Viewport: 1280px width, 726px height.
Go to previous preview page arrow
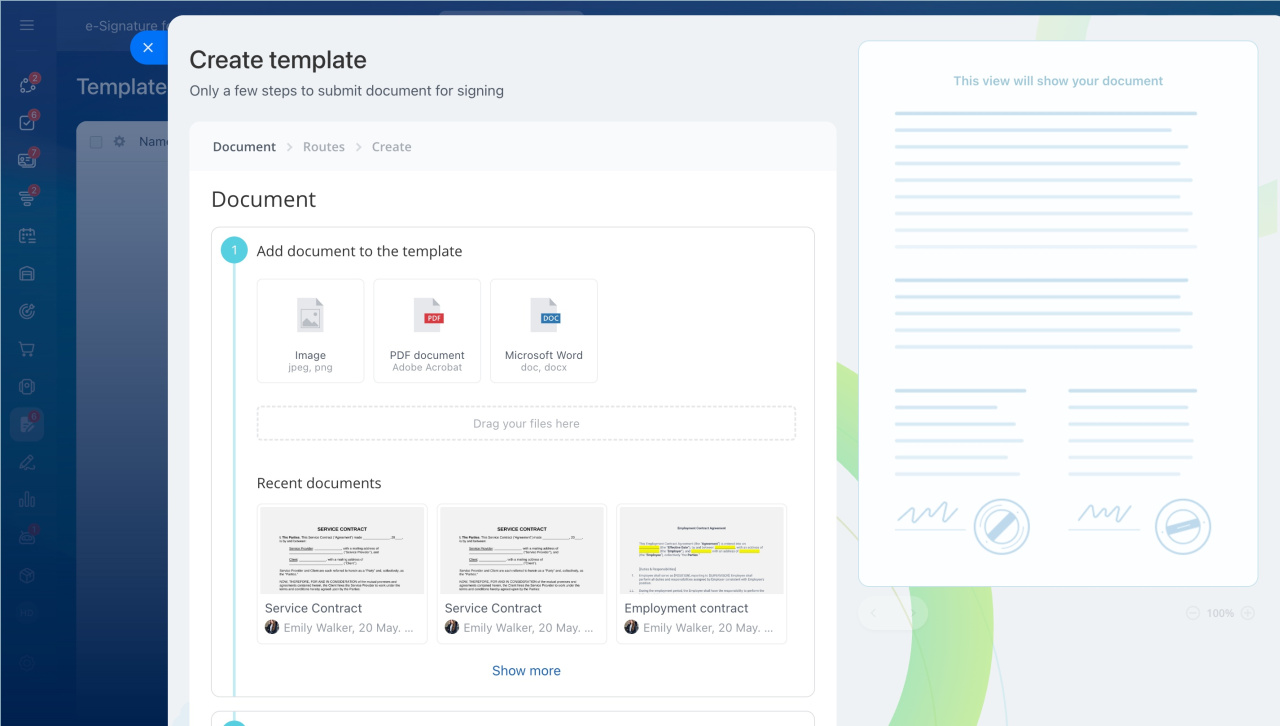point(873,612)
